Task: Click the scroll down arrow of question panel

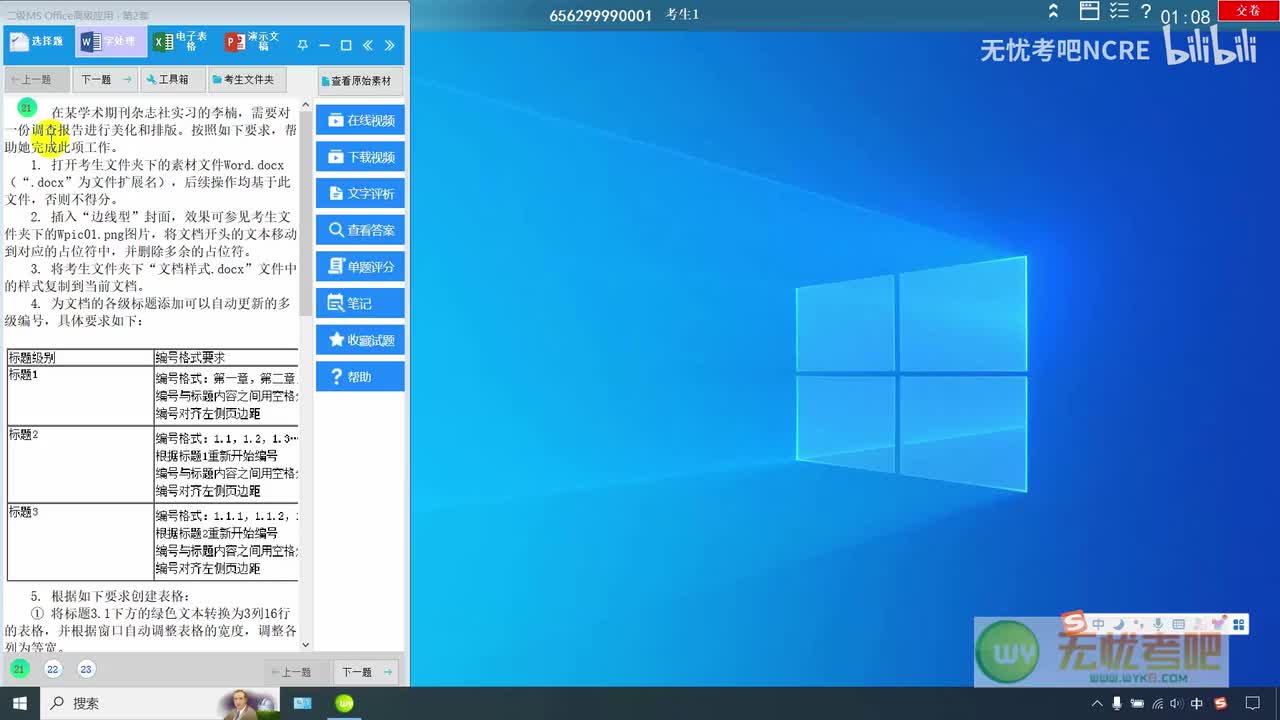Action: click(x=306, y=646)
